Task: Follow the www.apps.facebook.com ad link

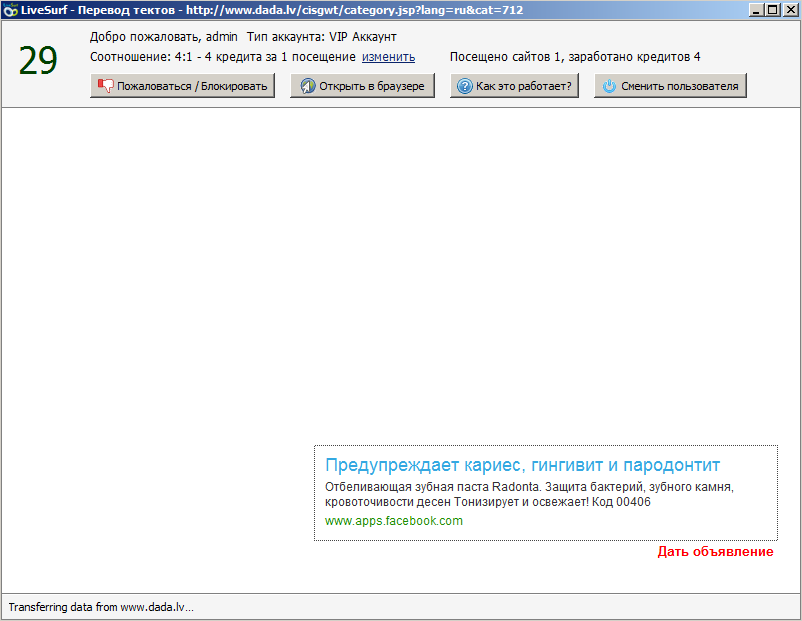Action: coord(394,521)
